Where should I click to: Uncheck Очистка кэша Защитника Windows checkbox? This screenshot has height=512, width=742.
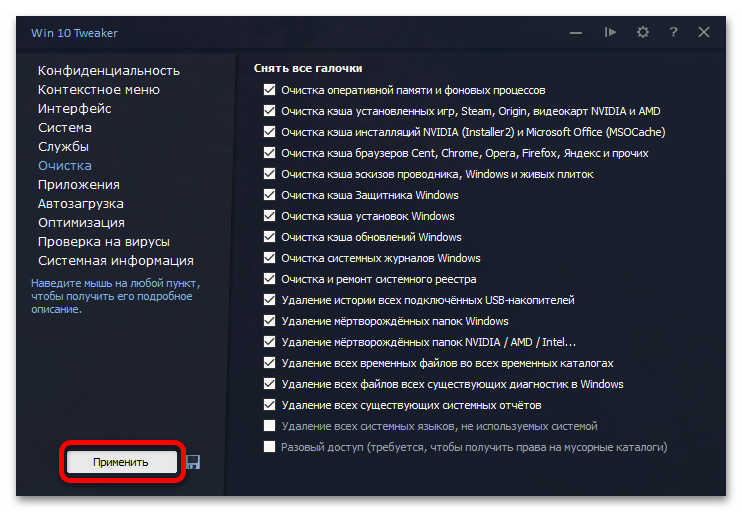269,194
